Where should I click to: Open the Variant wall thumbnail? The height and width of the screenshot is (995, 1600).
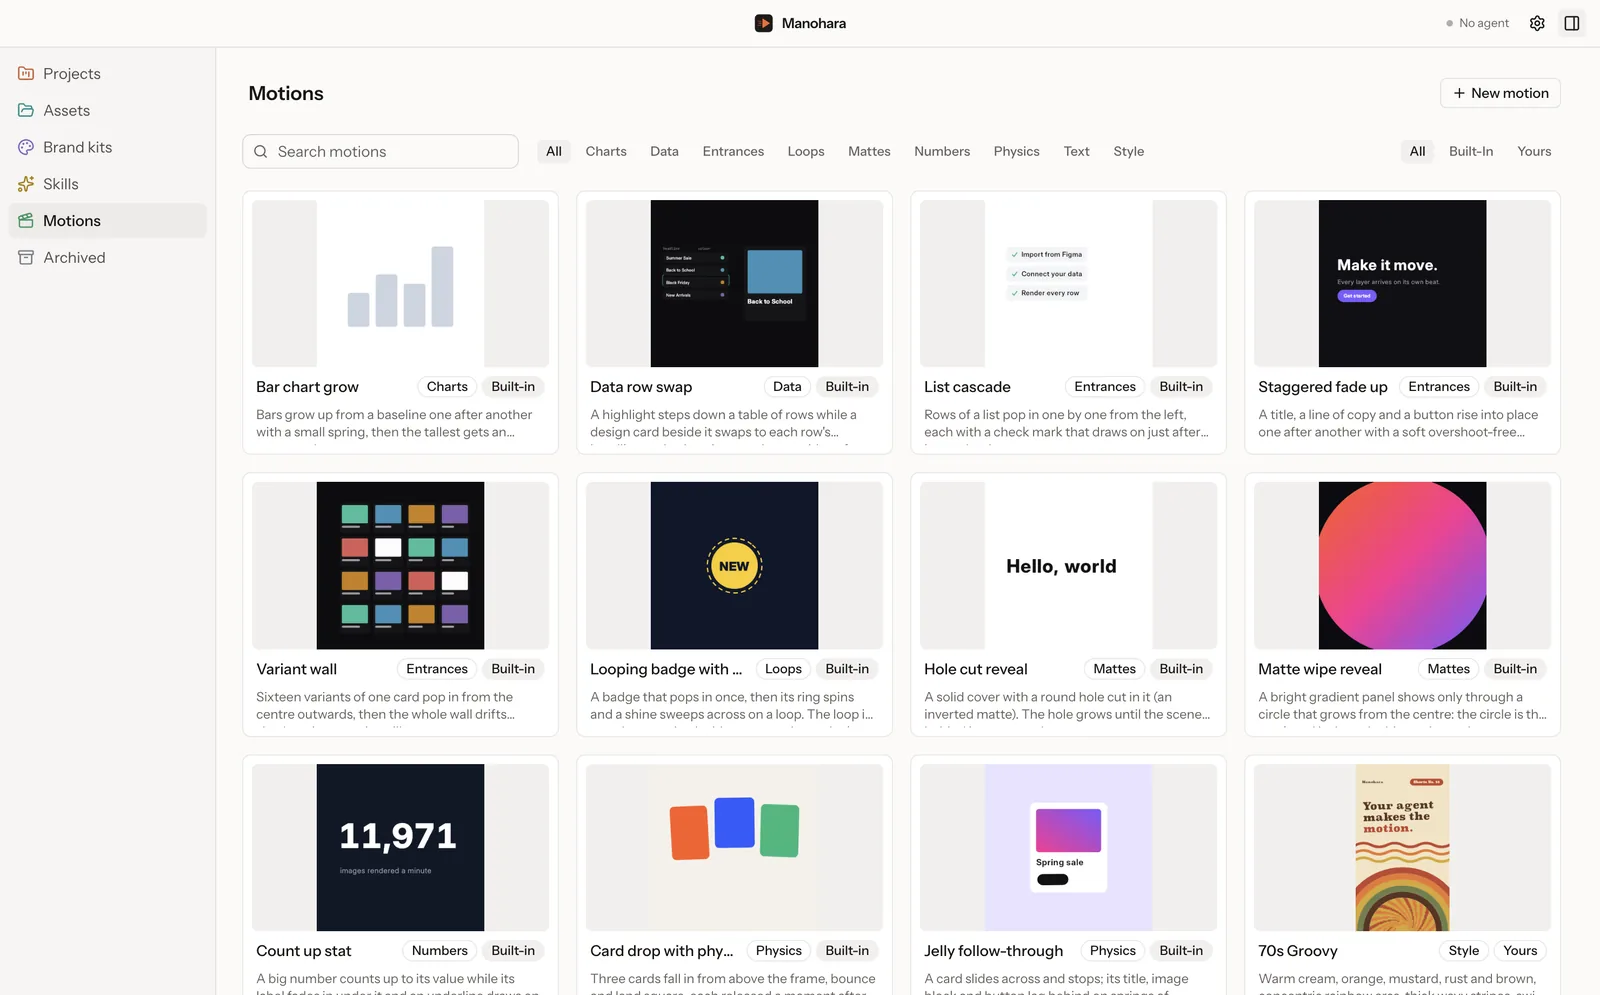point(400,566)
